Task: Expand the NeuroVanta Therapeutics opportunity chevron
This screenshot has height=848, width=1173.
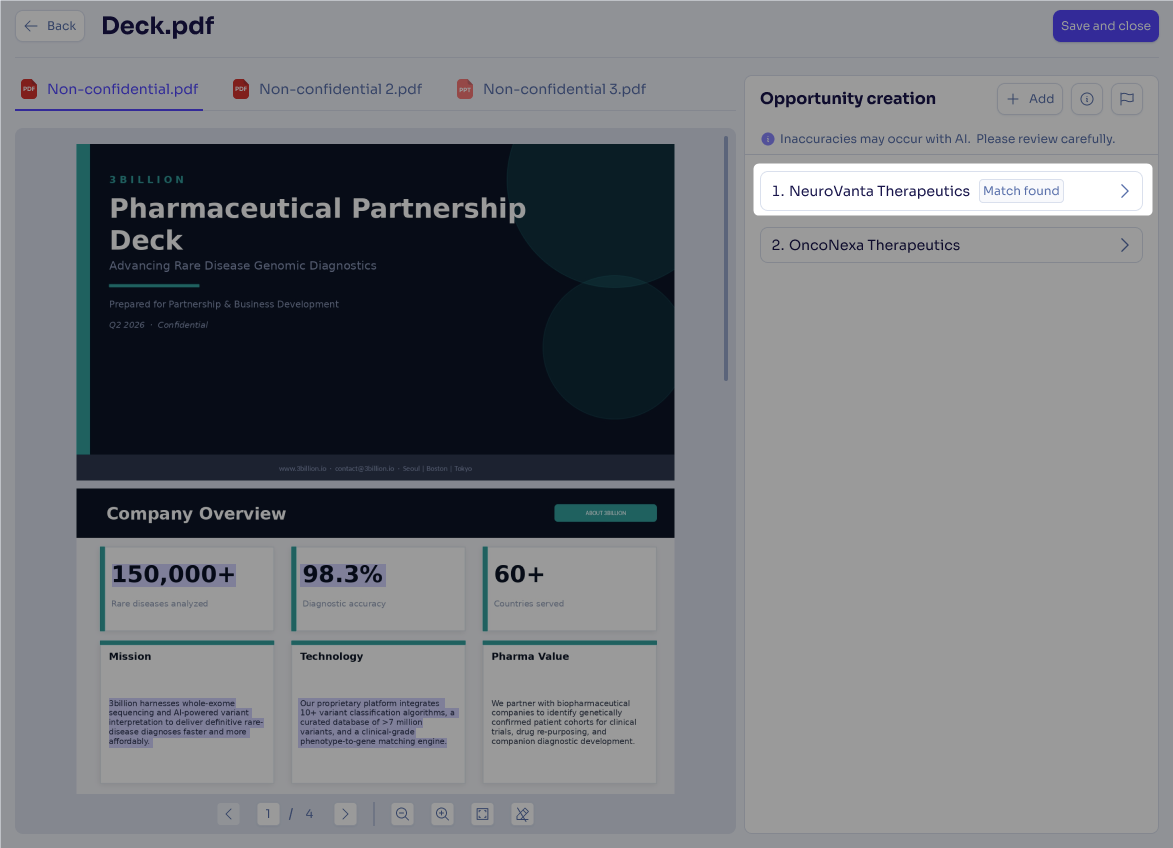Action: click(1124, 191)
